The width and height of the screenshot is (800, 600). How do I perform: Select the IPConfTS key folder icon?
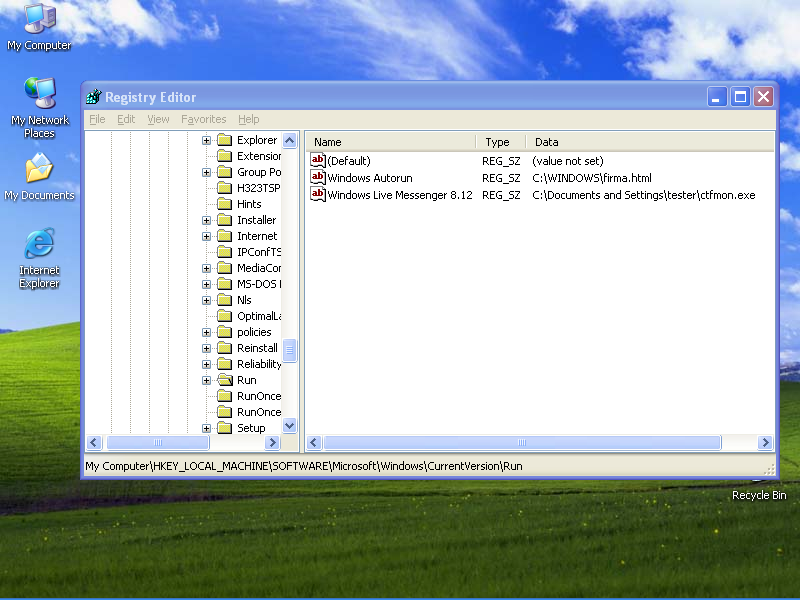point(224,252)
